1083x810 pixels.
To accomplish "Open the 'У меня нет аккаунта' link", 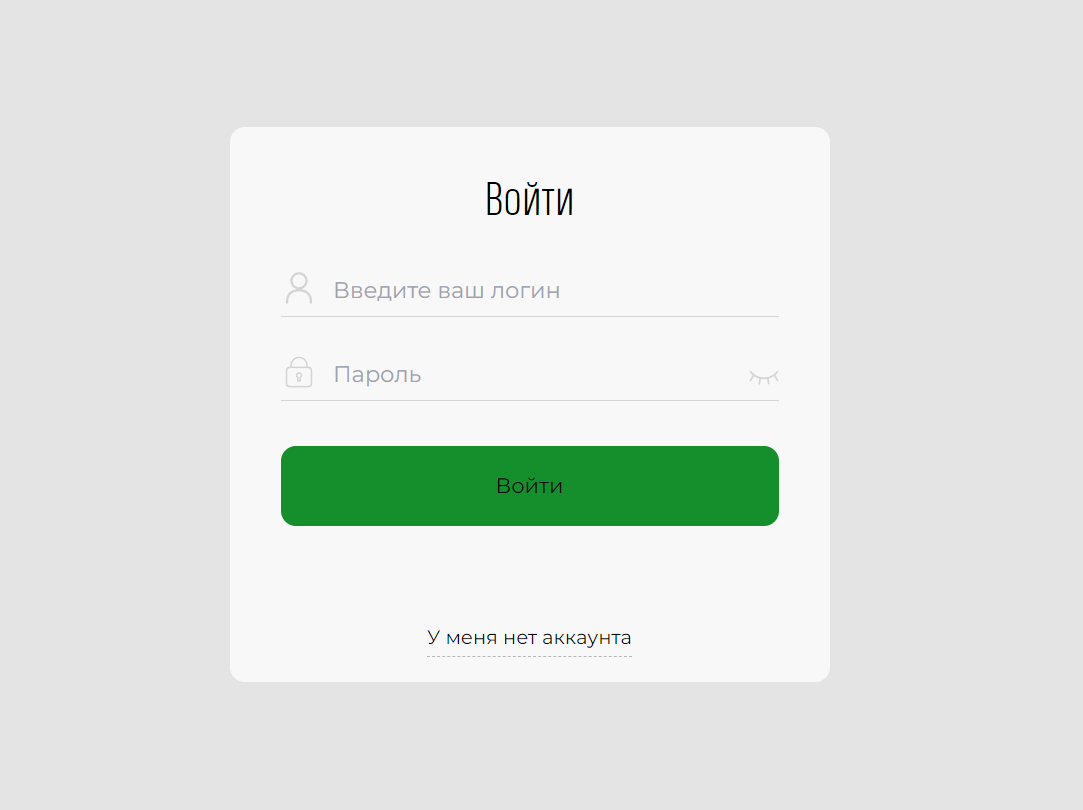I will 529,637.
